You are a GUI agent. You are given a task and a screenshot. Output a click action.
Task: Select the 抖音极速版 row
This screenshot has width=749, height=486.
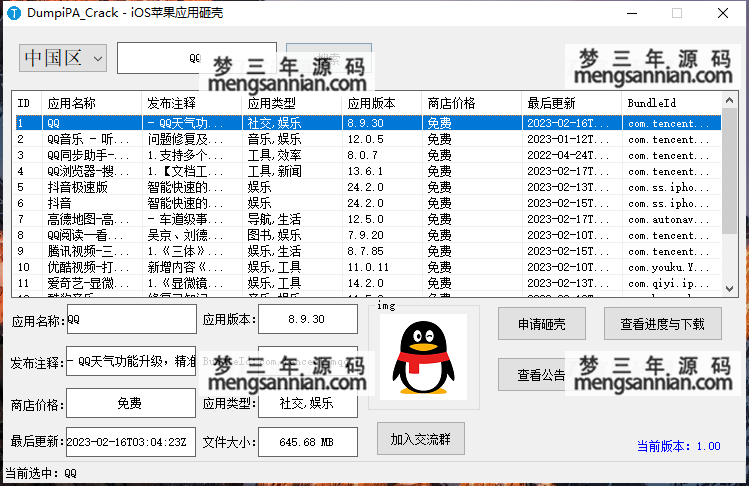(x=368, y=187)
